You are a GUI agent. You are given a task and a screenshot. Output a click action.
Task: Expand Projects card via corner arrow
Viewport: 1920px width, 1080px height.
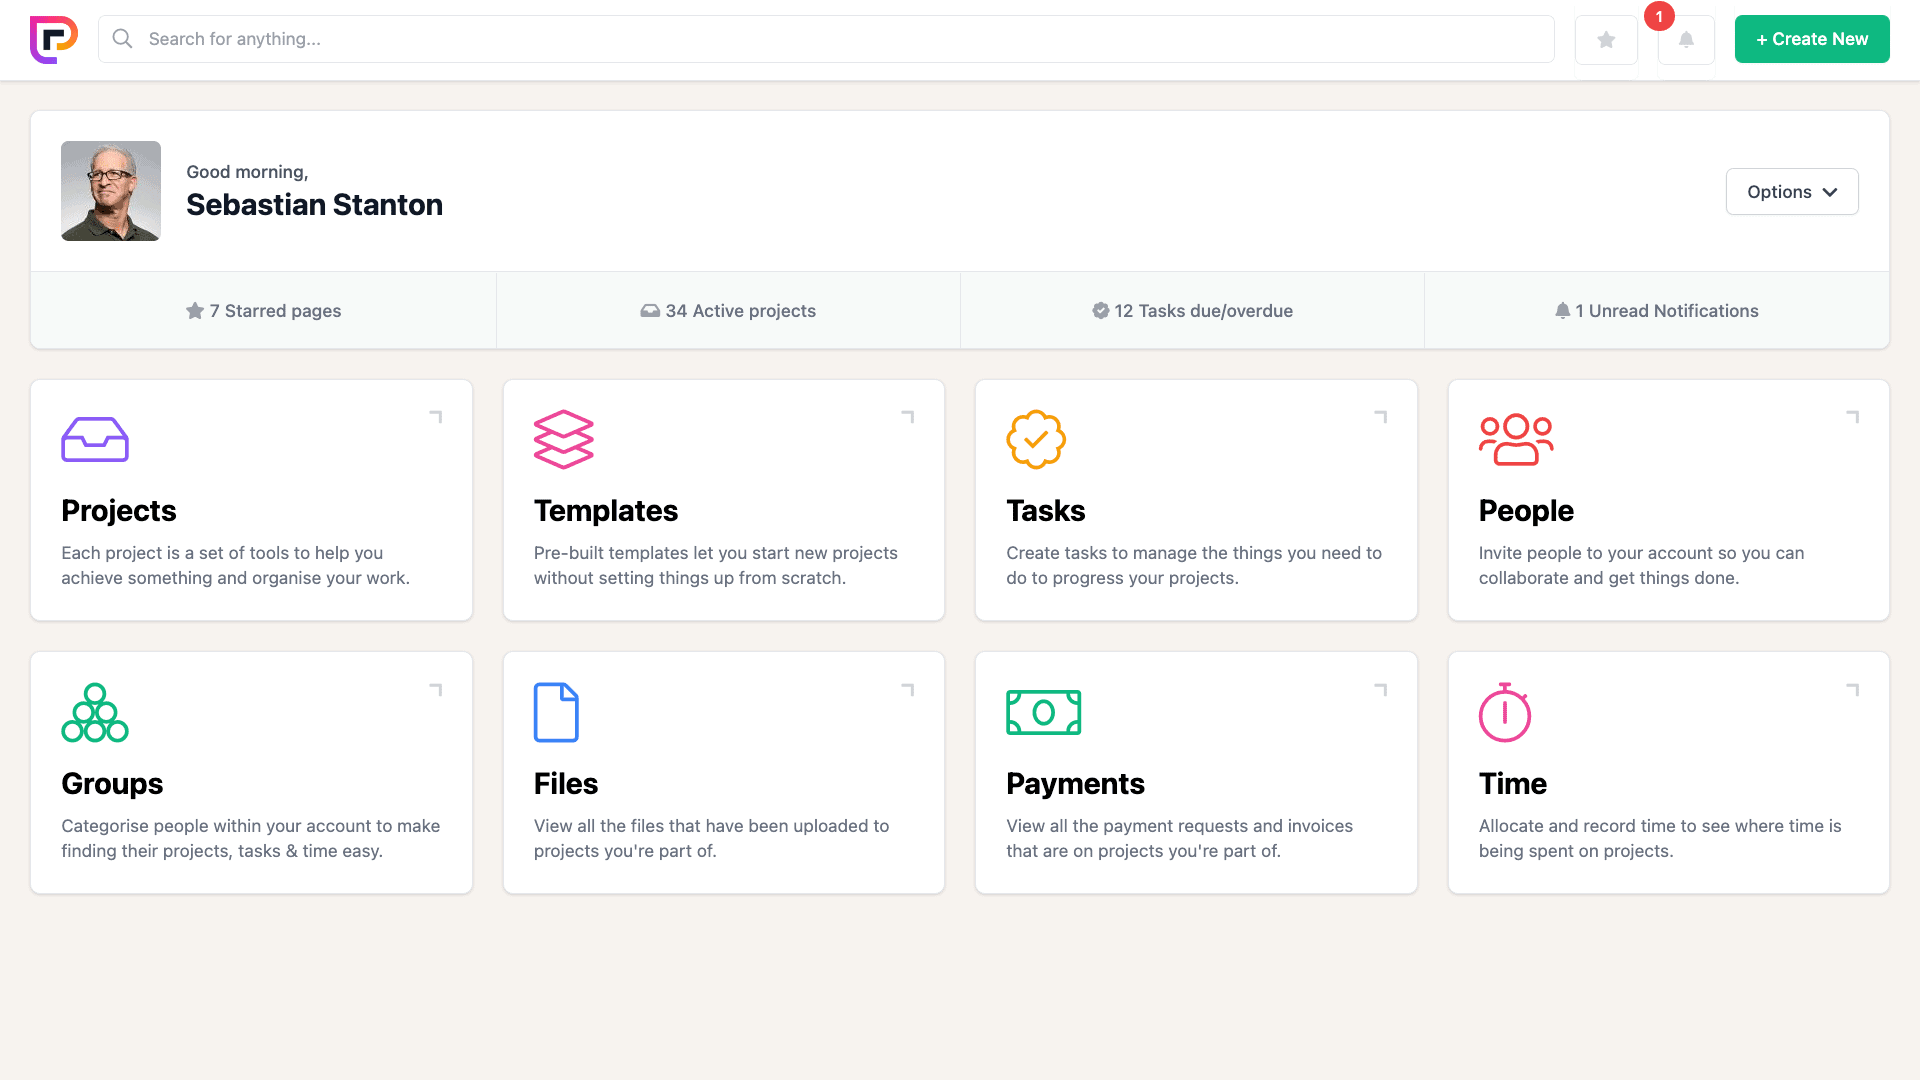click(x=436, y=416)
